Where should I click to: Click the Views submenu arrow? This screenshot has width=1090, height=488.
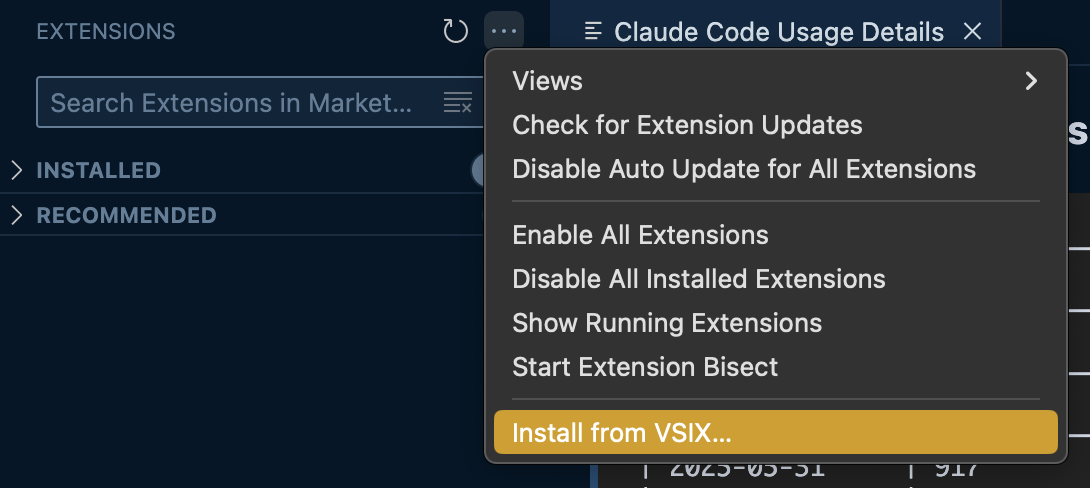[x=1031, y=81]
